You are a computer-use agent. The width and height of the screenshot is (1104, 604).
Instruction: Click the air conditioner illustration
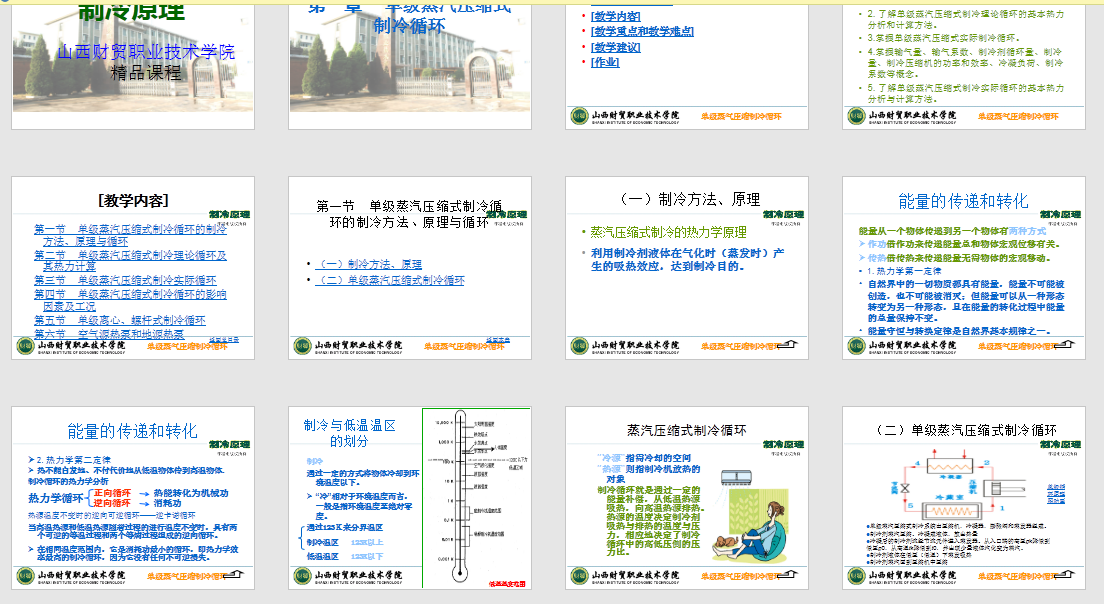coord(736,479)
